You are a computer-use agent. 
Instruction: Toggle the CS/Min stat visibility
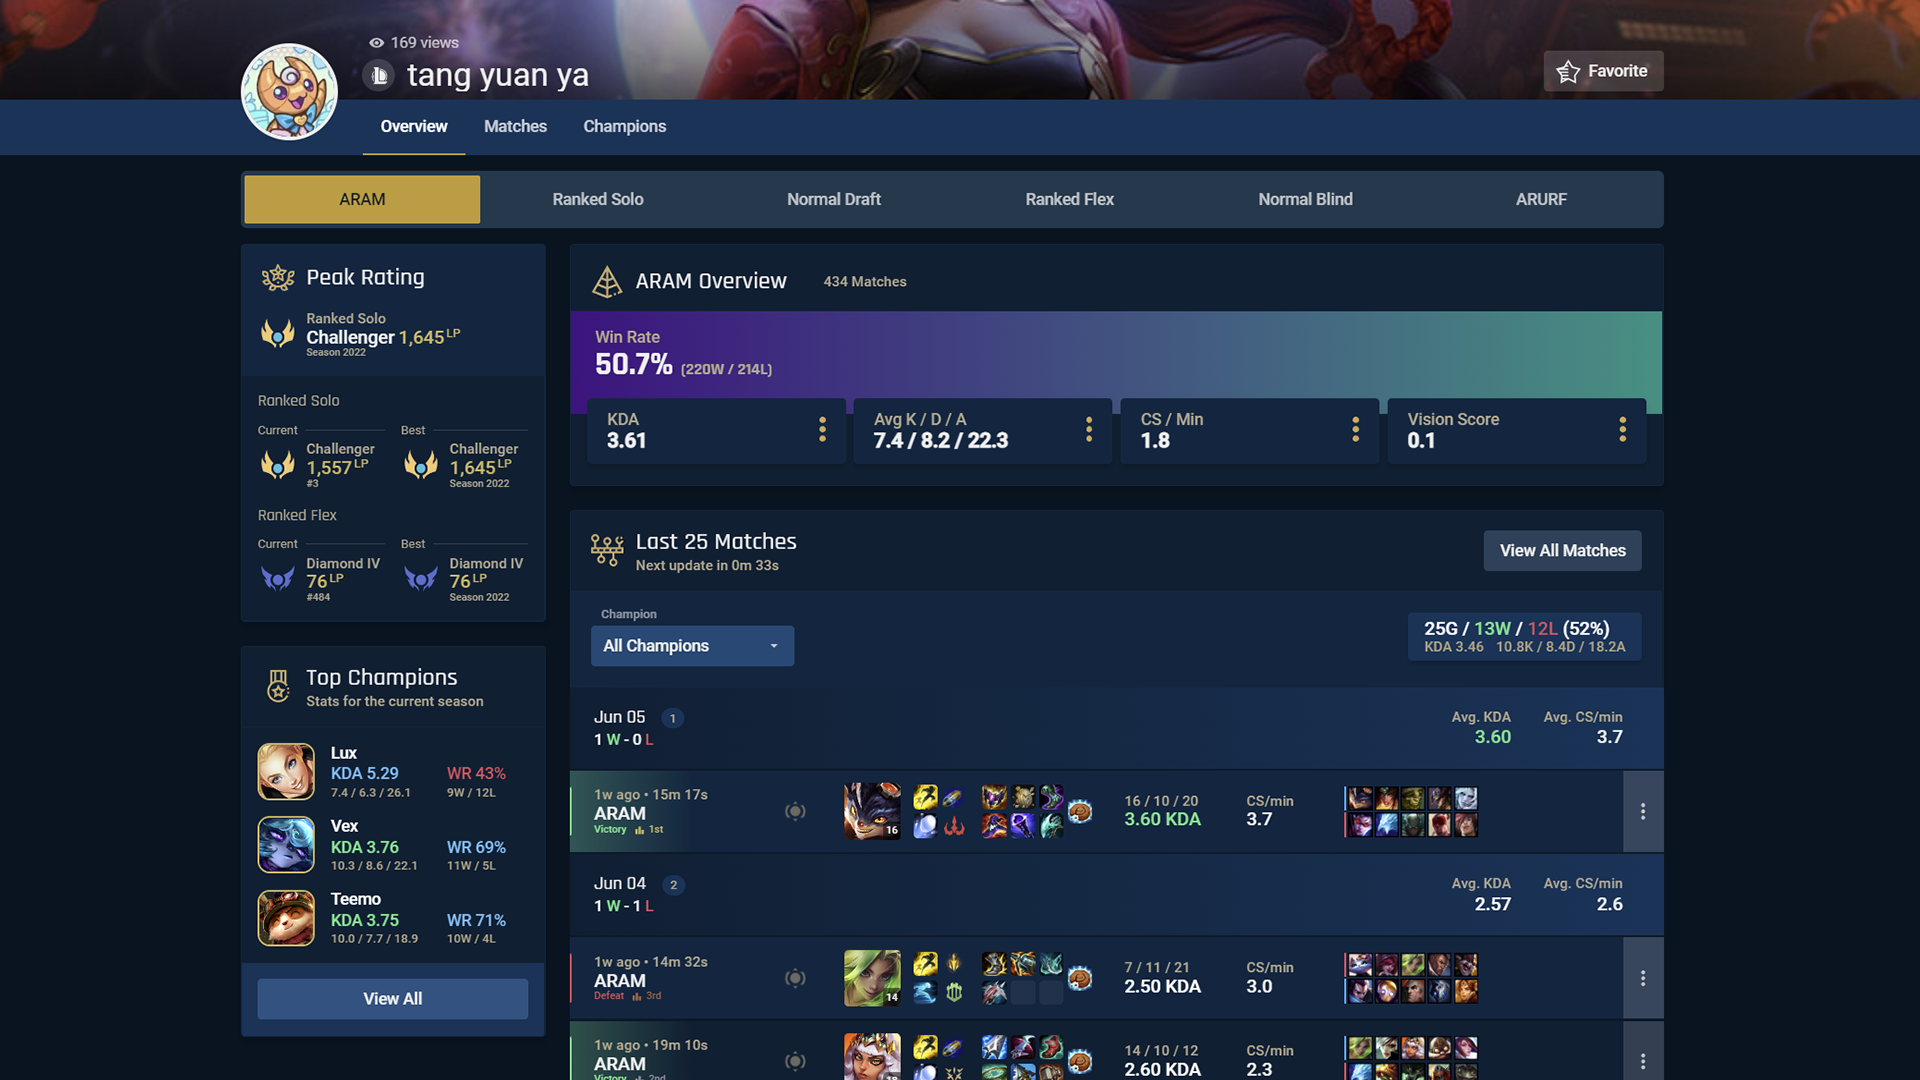click(x=1356, y=430)
